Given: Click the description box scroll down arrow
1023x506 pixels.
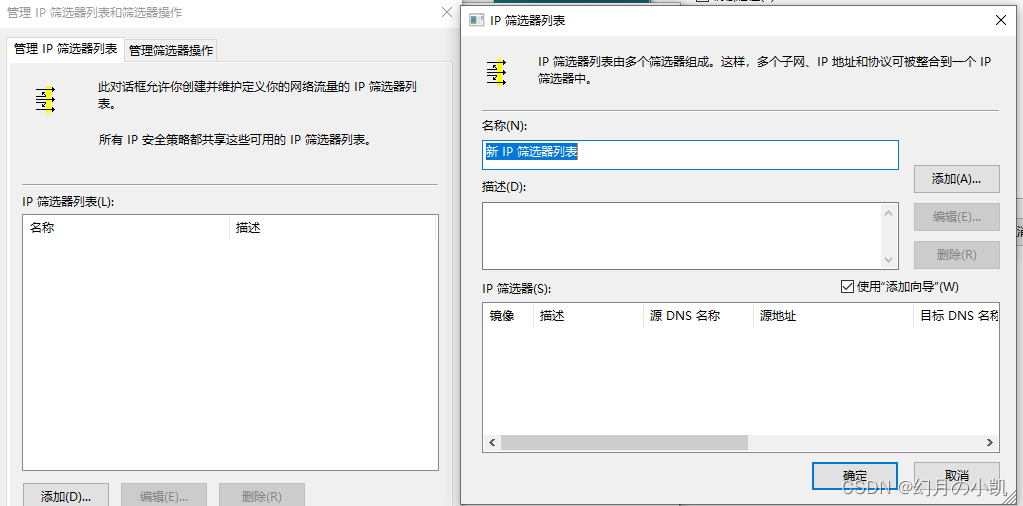Looking at the screenshot, I should click(x=888, y=259).
